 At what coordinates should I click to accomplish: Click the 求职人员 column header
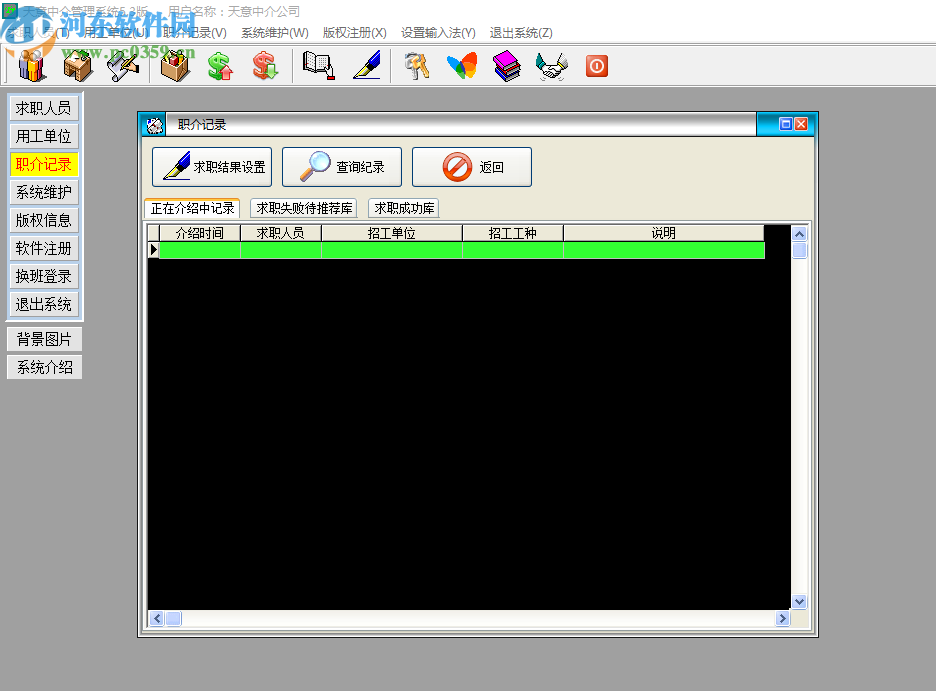281,233
